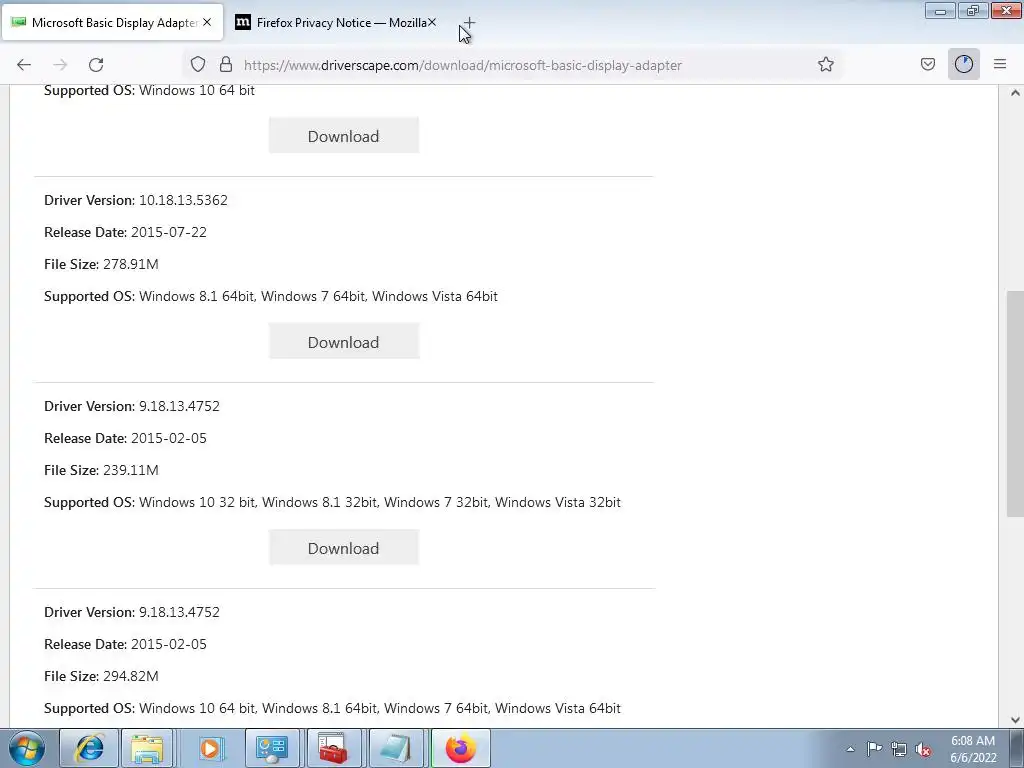Screen dimensions: 1024x768
Task: Click the muted volume tray icon
Action: click(923, 749)
